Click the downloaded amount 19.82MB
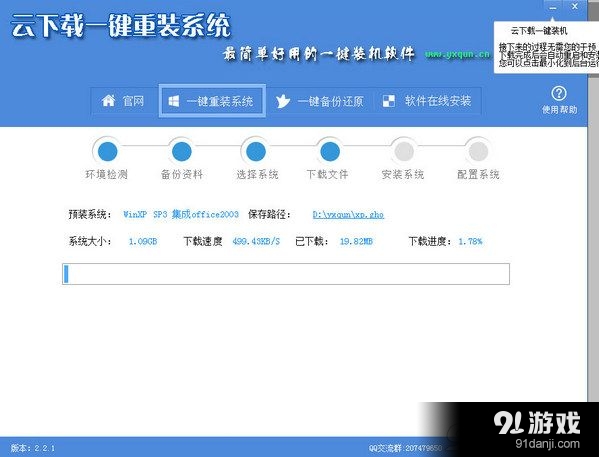This screenshot has height=457, width=599. pos(356,241)
